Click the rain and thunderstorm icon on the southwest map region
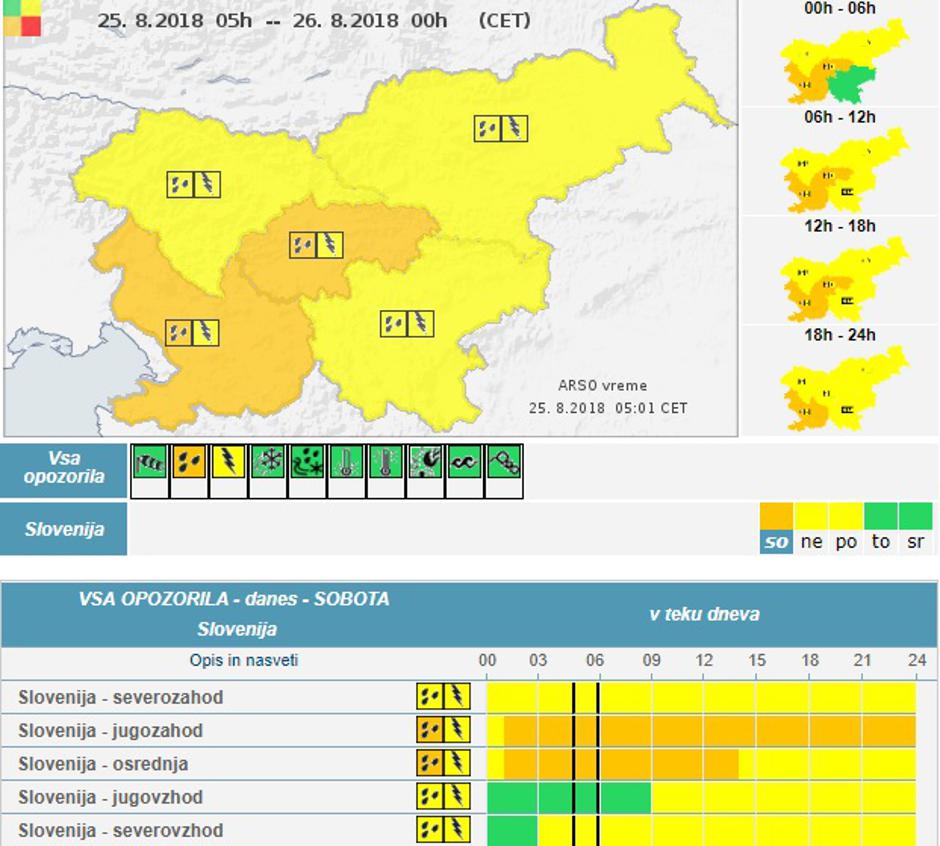This screenshot has height=846, width=940. click(x=192, y=332)
